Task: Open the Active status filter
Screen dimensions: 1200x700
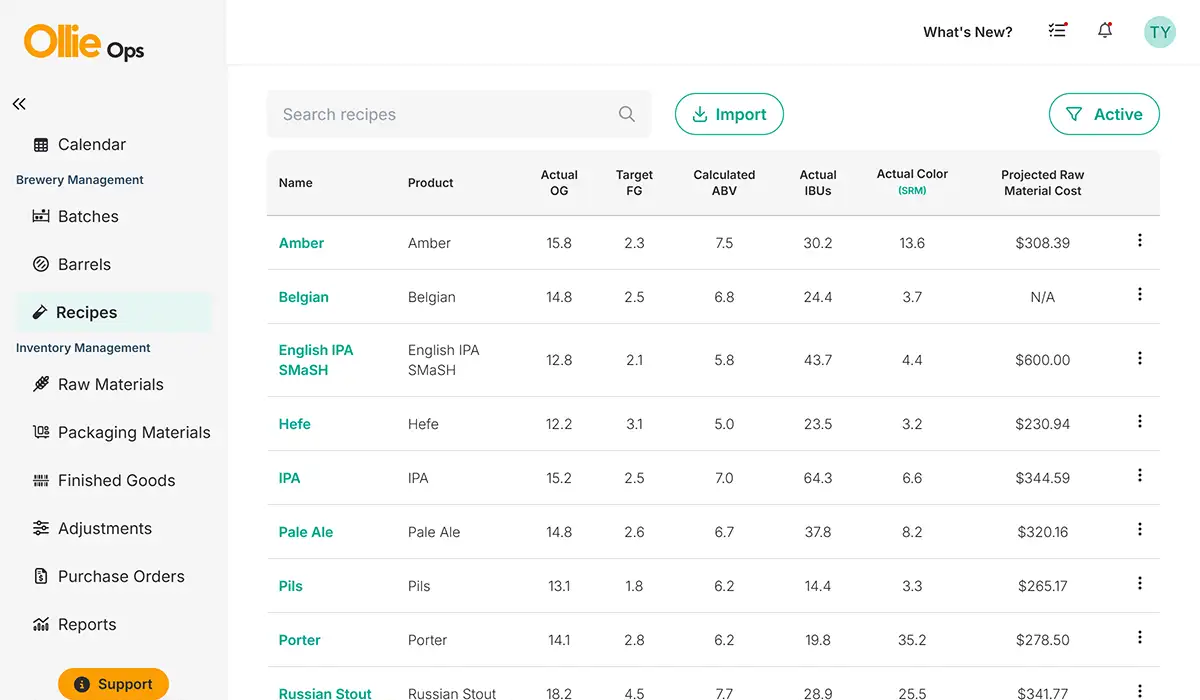Action: pos(1104,114)
